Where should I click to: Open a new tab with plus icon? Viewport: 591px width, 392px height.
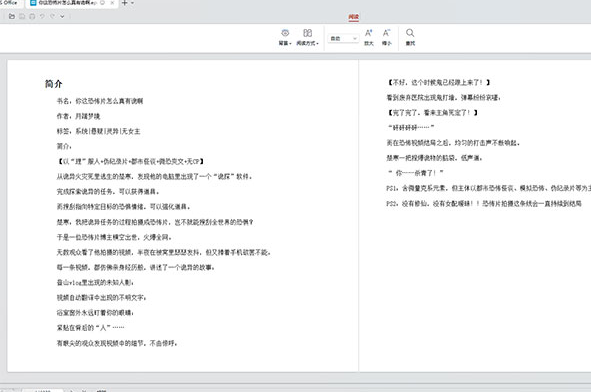tap(124, 3)
